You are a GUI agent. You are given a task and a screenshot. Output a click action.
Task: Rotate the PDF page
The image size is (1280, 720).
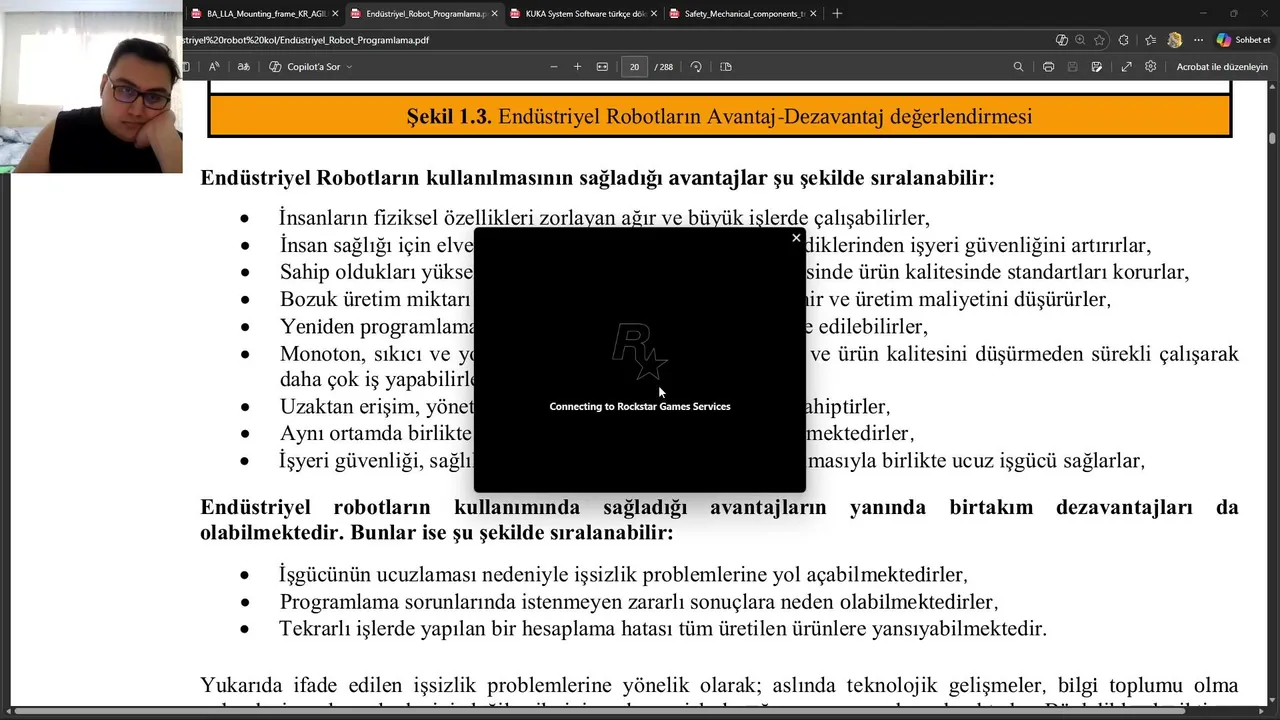[x=696, y=67]
